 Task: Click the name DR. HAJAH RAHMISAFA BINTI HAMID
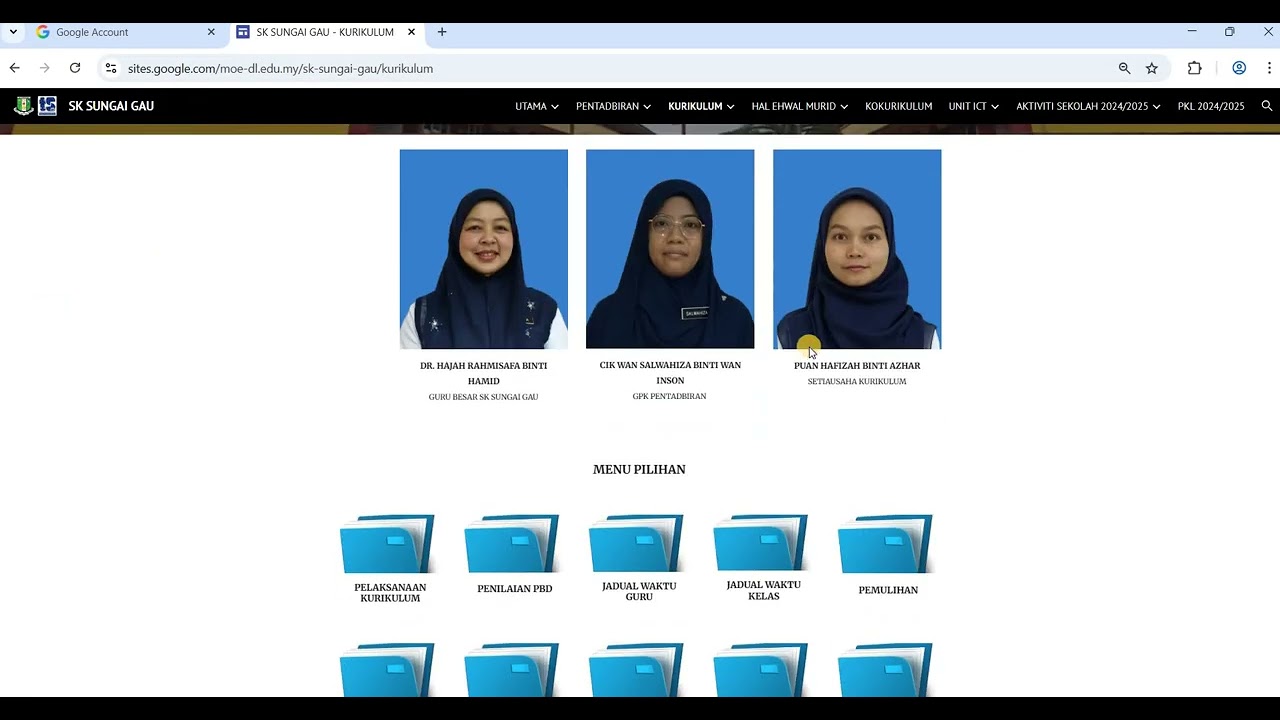(483, 373)
